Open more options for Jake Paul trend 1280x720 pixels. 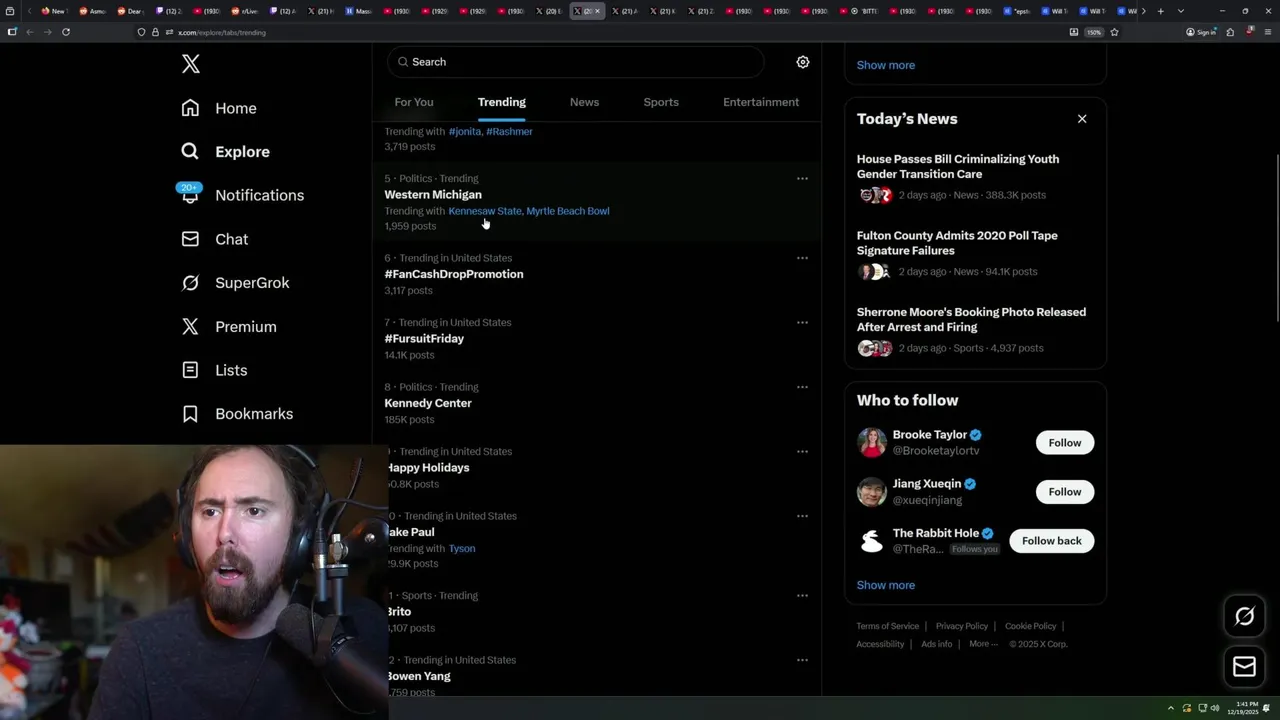[x=802, y=516]
